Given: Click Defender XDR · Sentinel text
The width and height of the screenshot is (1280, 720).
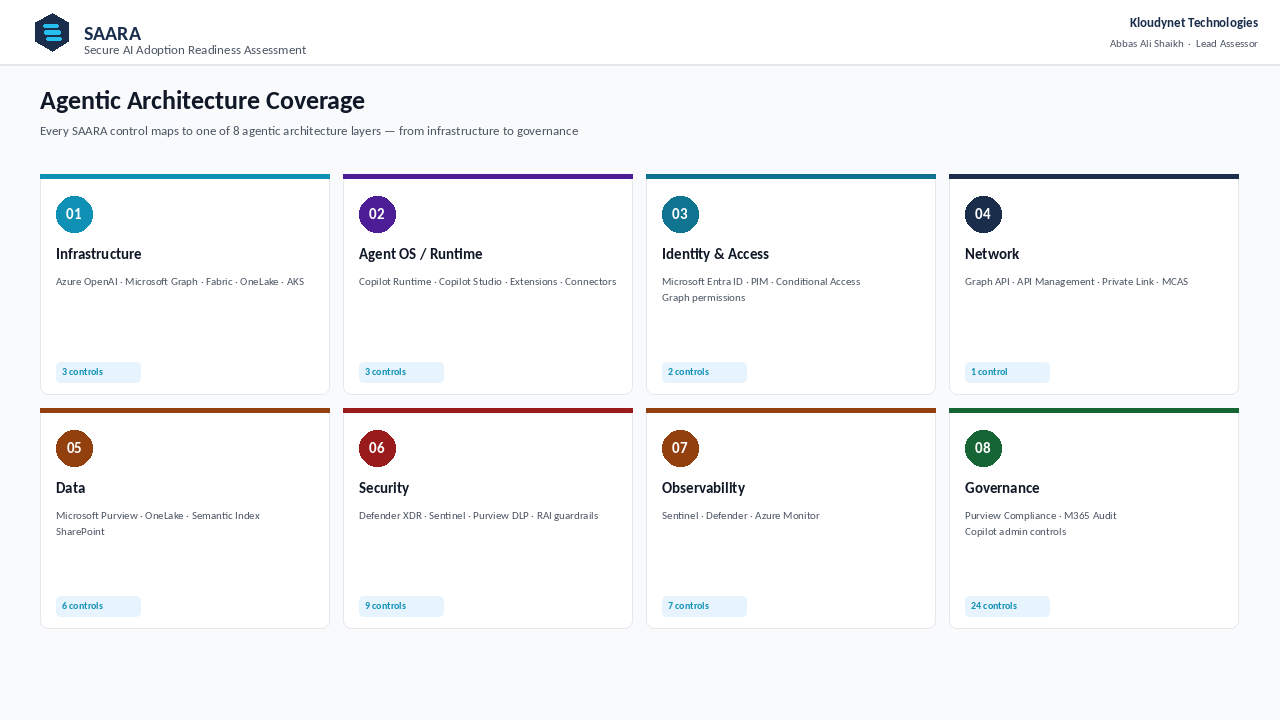Looking at the screenshot, I should click(x=478, y=516).
